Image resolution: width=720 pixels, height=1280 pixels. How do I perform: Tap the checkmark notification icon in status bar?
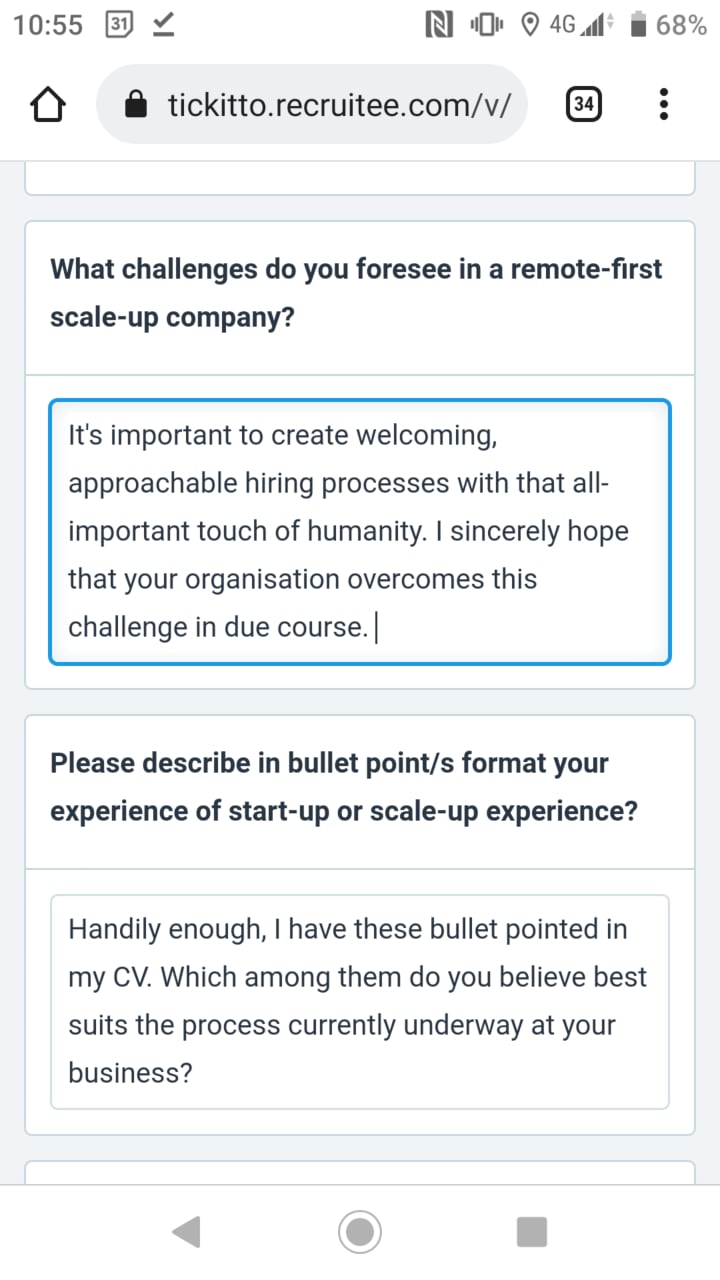(x=163, y=26)
